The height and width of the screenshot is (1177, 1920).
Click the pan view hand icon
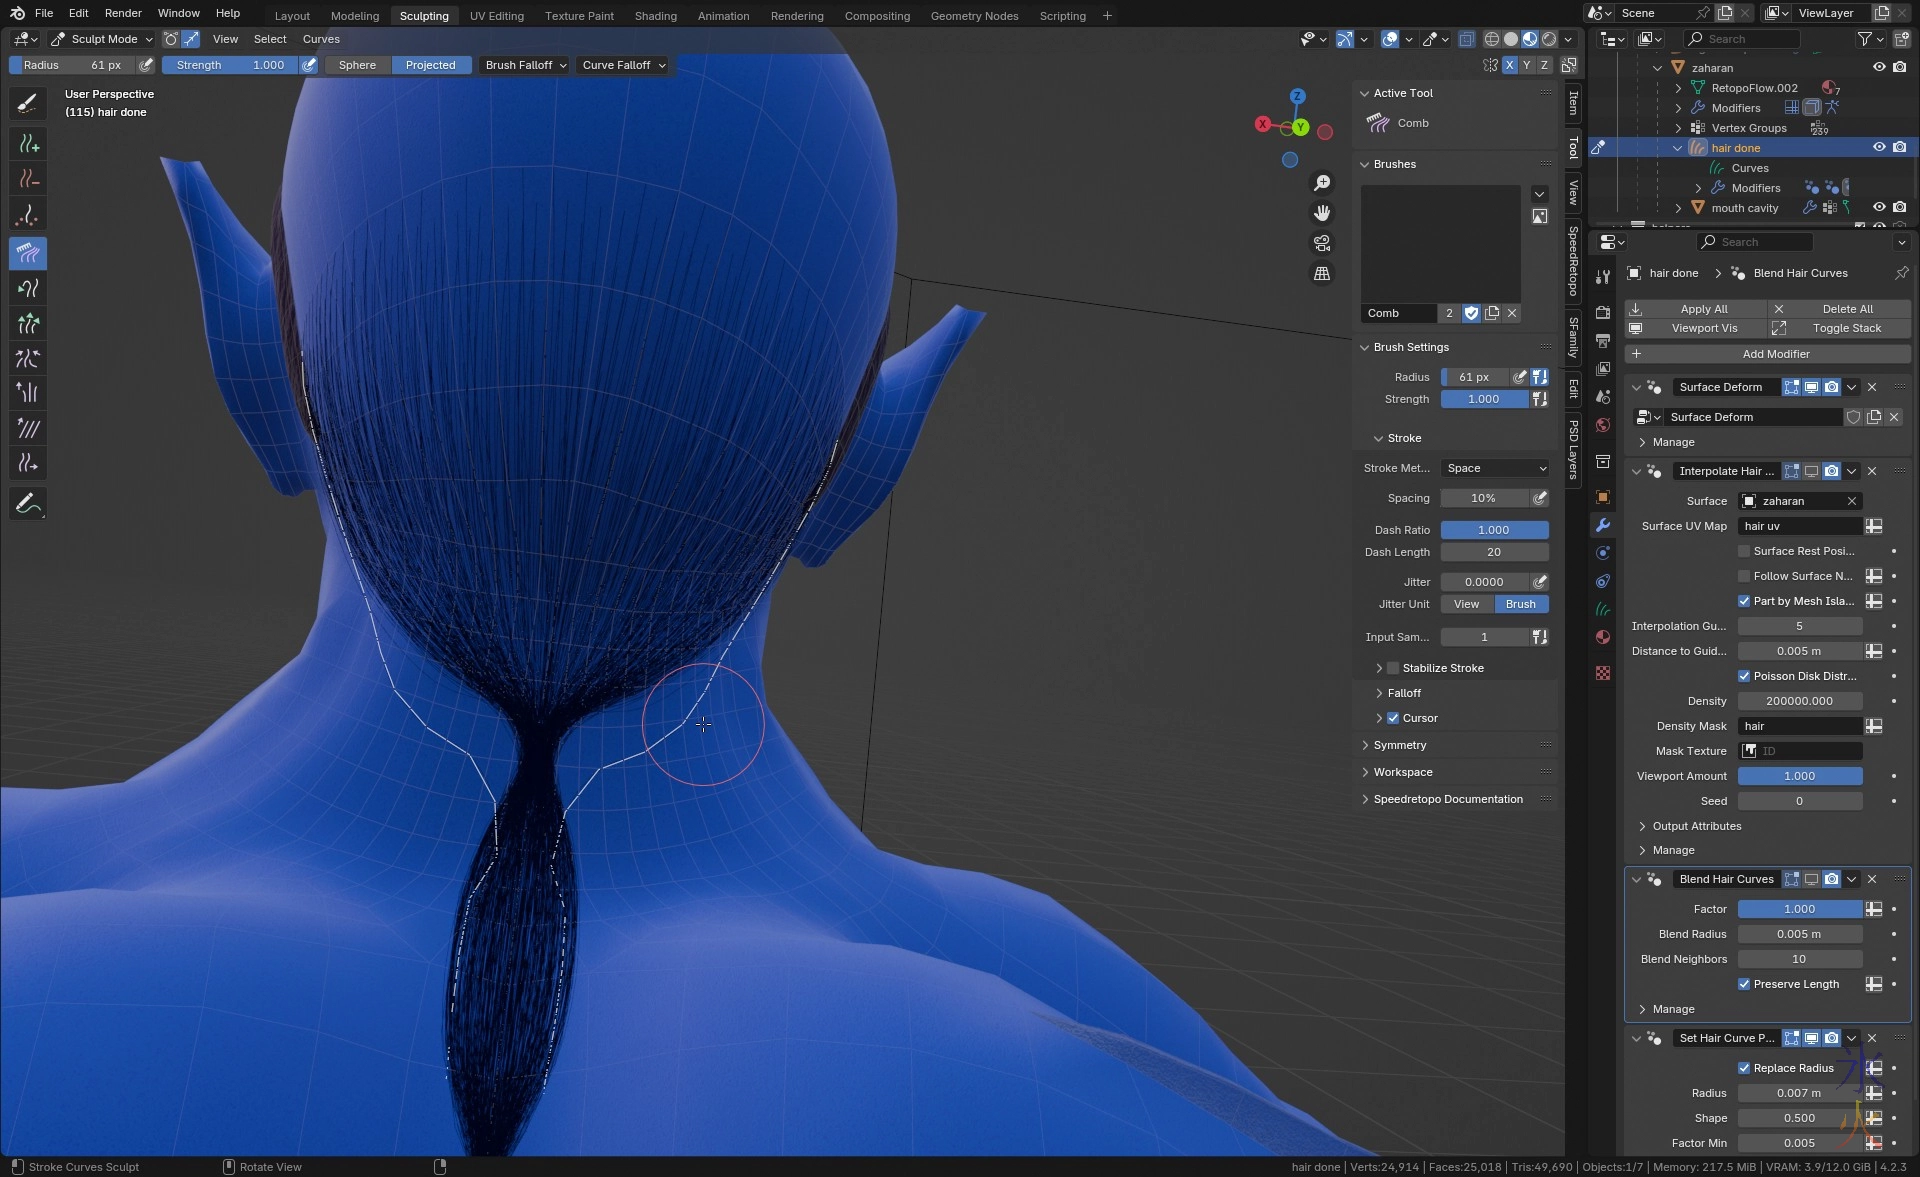point(1322,213)
